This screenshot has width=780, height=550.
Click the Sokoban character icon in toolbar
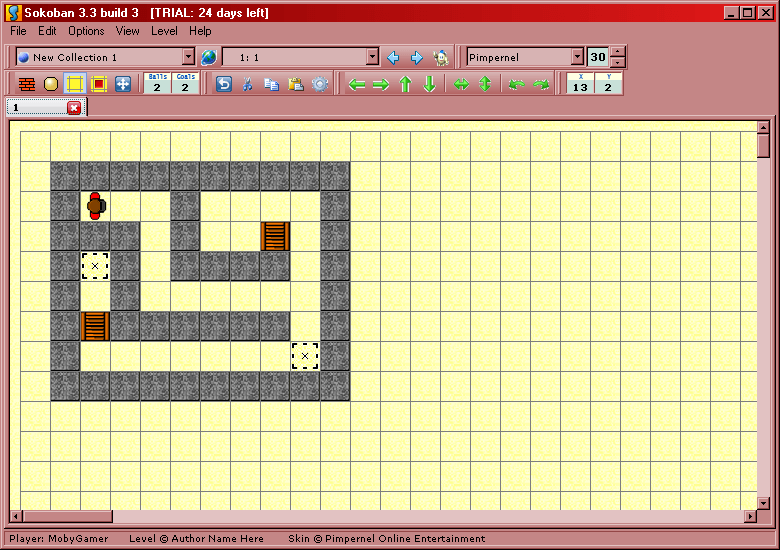(x=441, y=58)
